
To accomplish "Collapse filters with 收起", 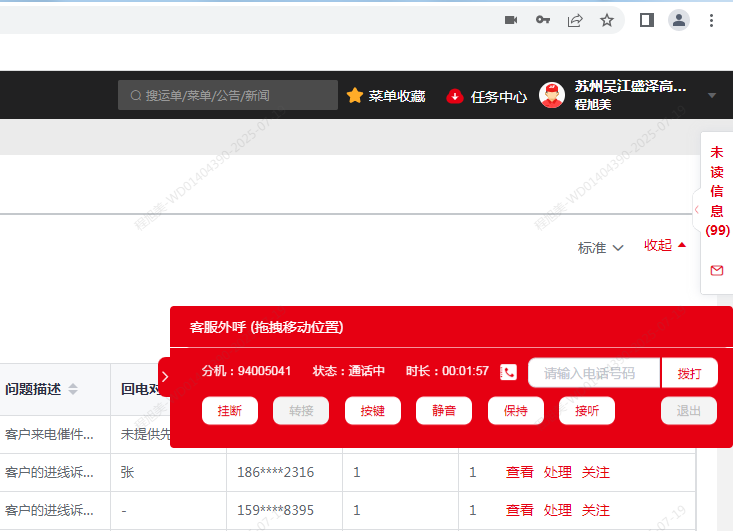I will click(665, 245).
